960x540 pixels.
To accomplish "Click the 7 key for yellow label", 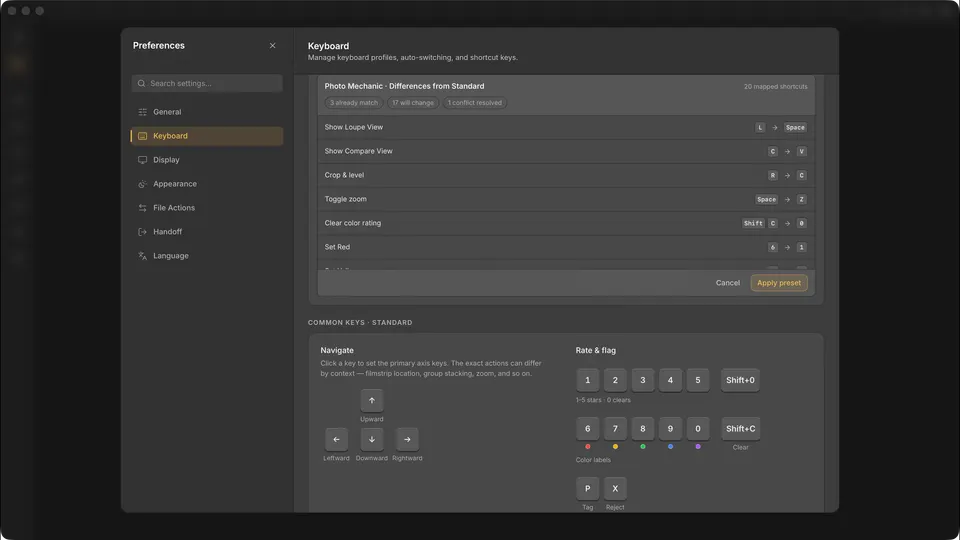I will 615,429.
